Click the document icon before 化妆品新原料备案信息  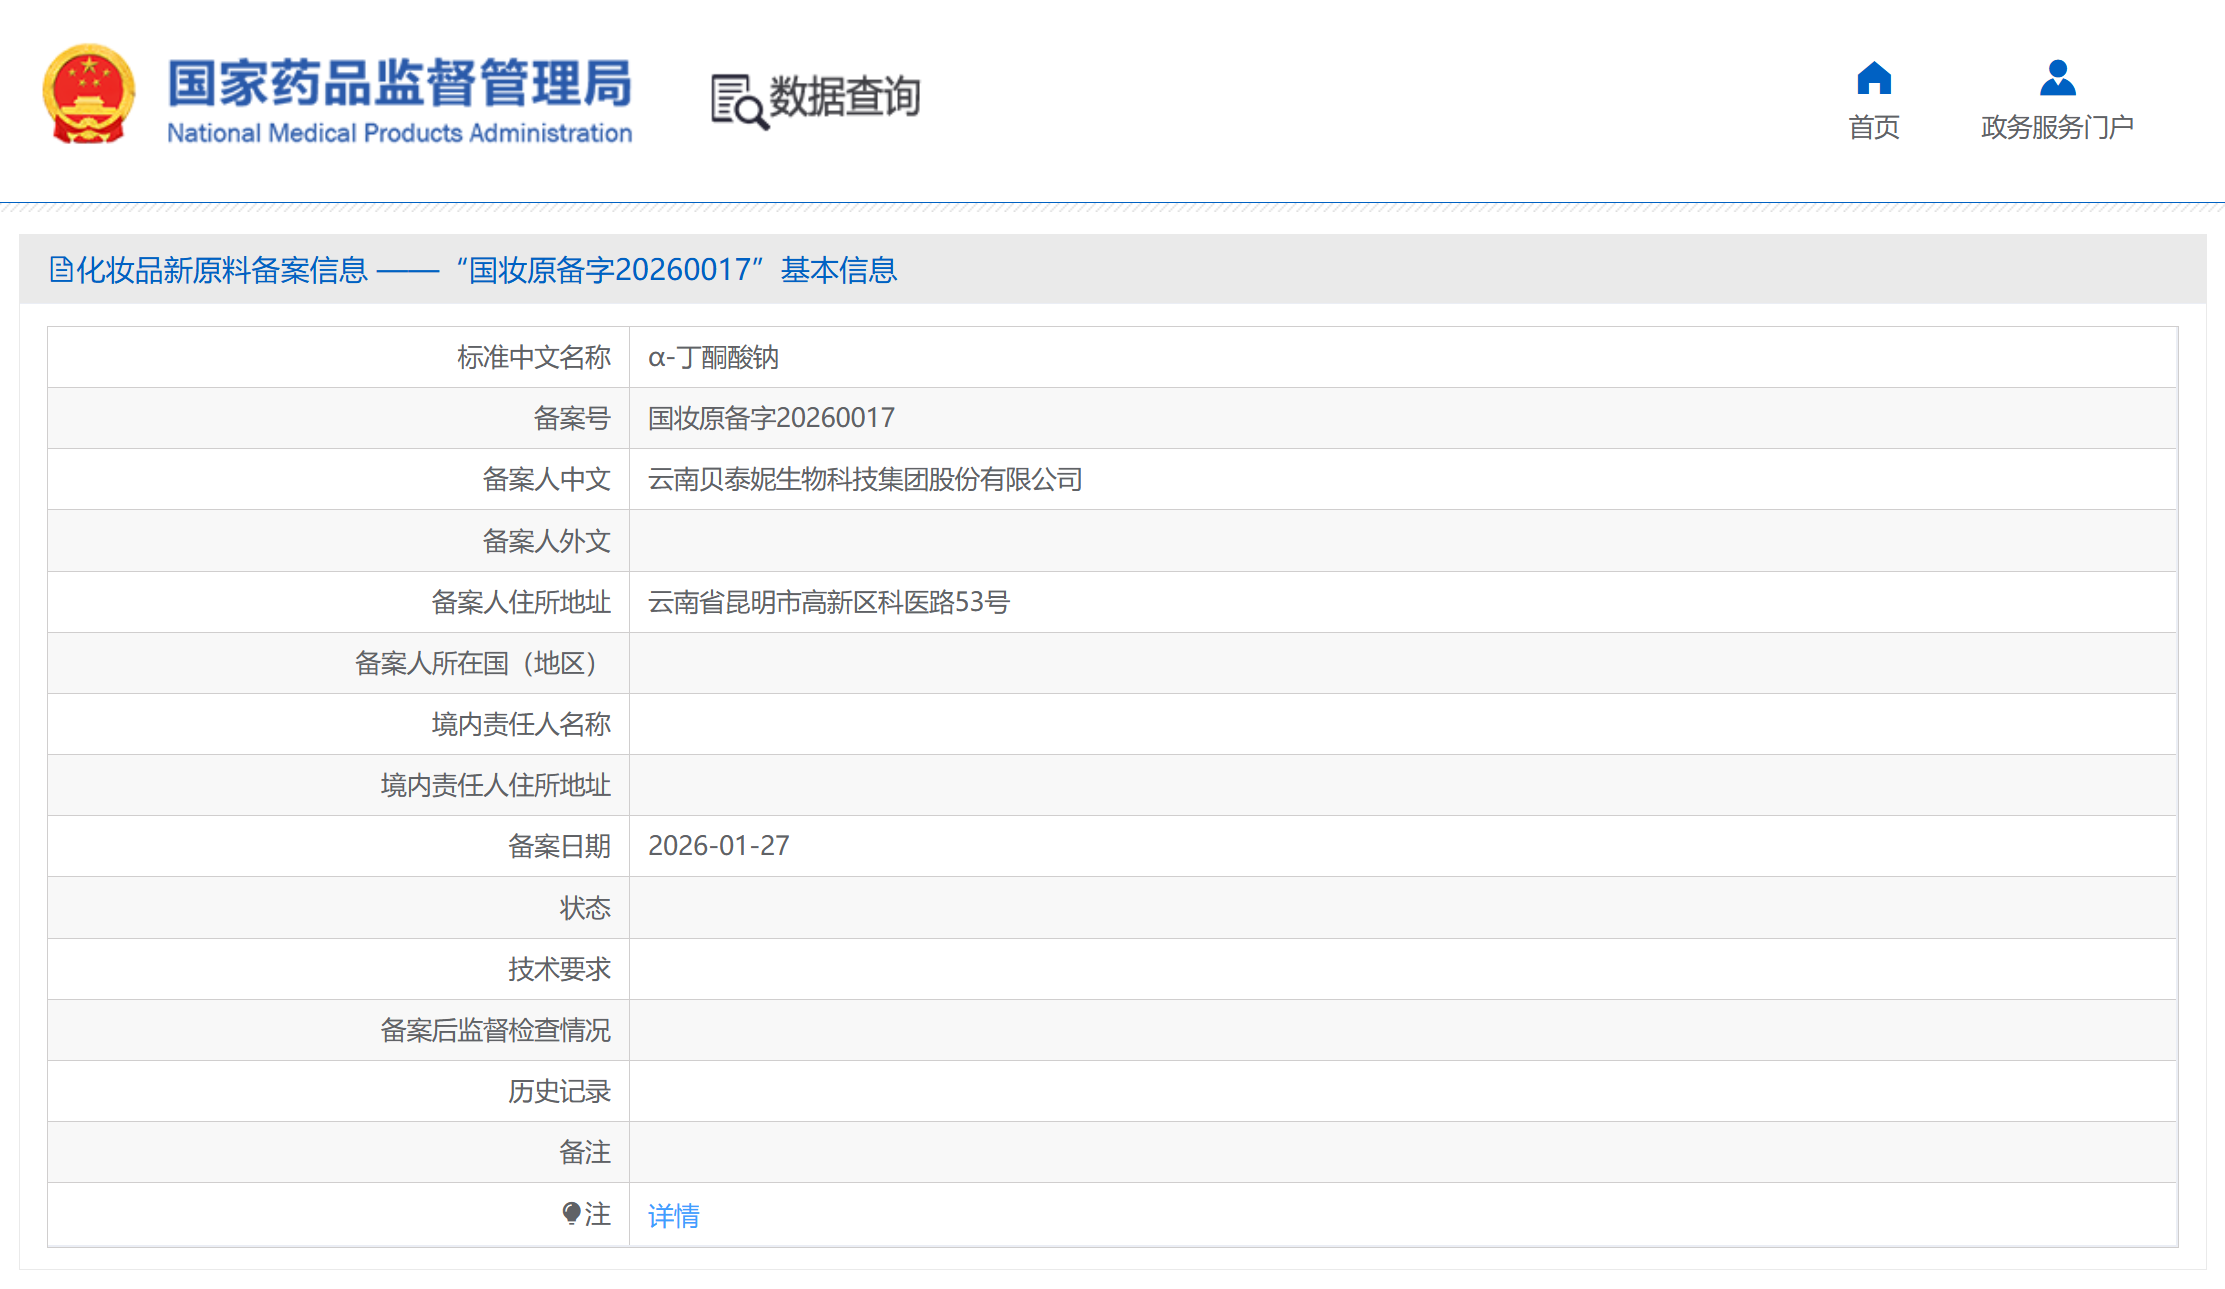point(61,270)
